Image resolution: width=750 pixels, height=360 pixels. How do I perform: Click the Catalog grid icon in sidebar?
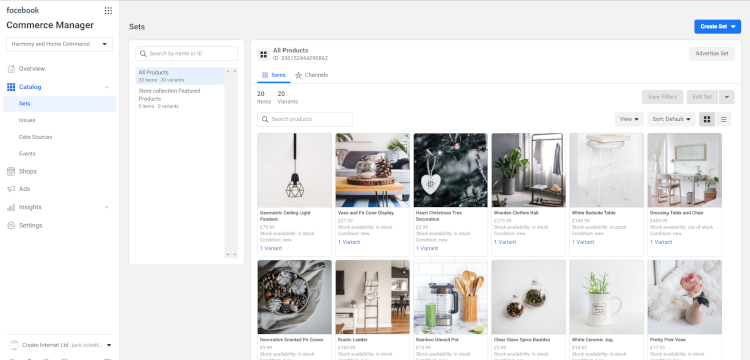pyautogui.click(x=11, y=87)
